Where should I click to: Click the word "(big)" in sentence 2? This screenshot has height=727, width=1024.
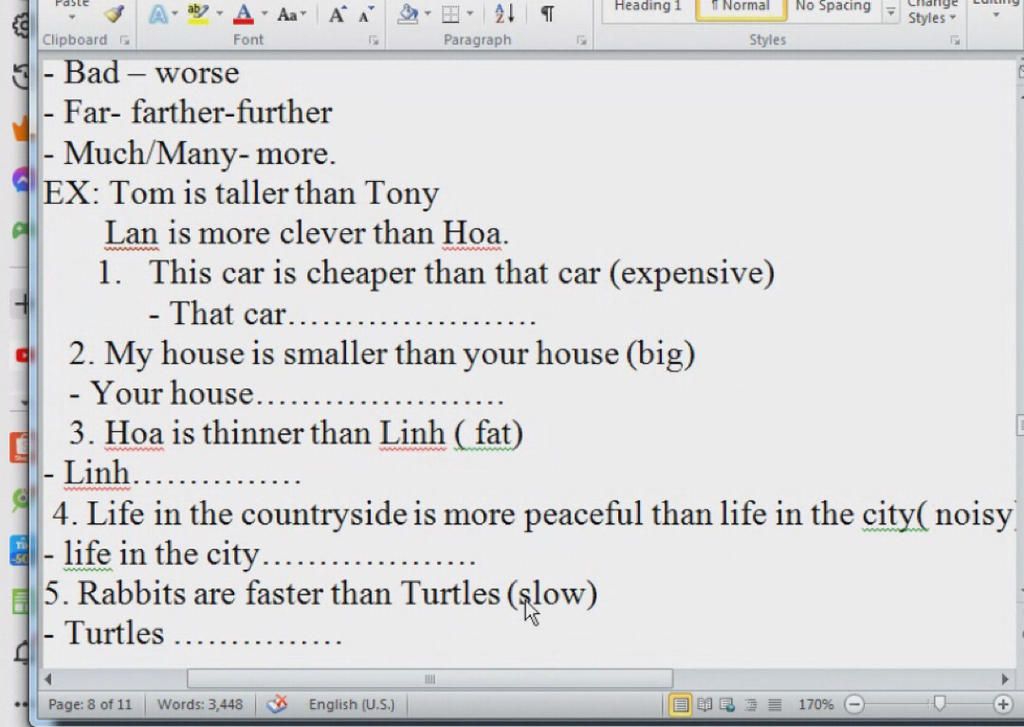pyautogui.click(x=660, y=354)
